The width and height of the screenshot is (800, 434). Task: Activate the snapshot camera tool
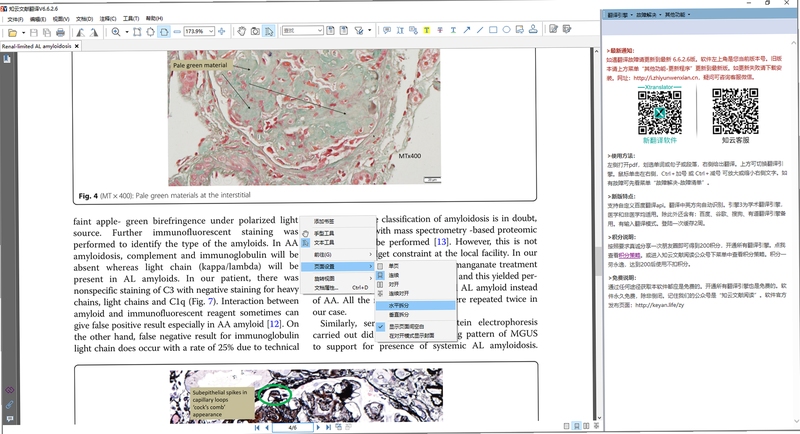point(255,31)
